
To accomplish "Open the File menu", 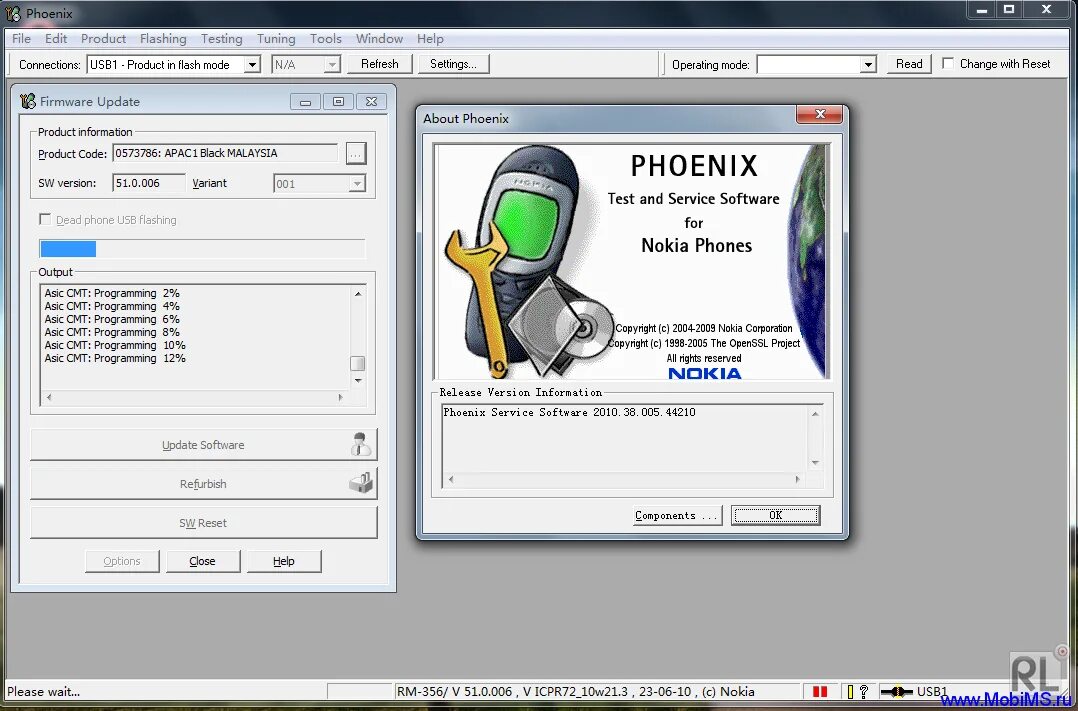I will [x=21, y=39].
